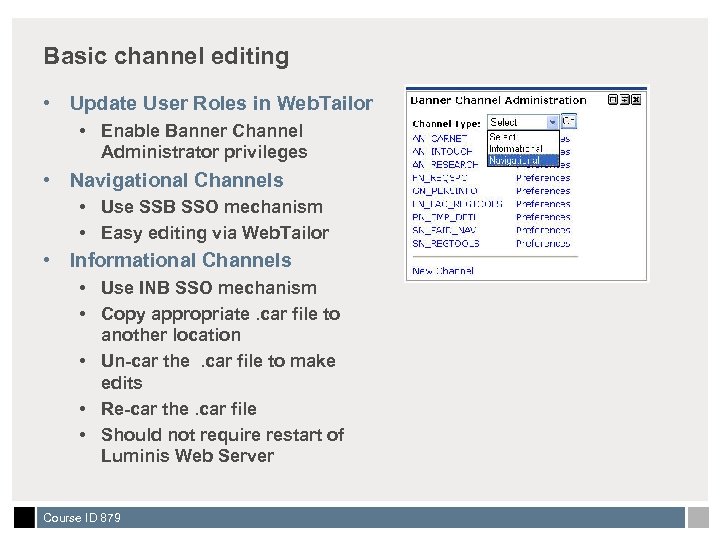The height and width of the screenshot is (540, 720).
Task: Choose the highlighted Navigational option
Action: [x=523, y=160]
